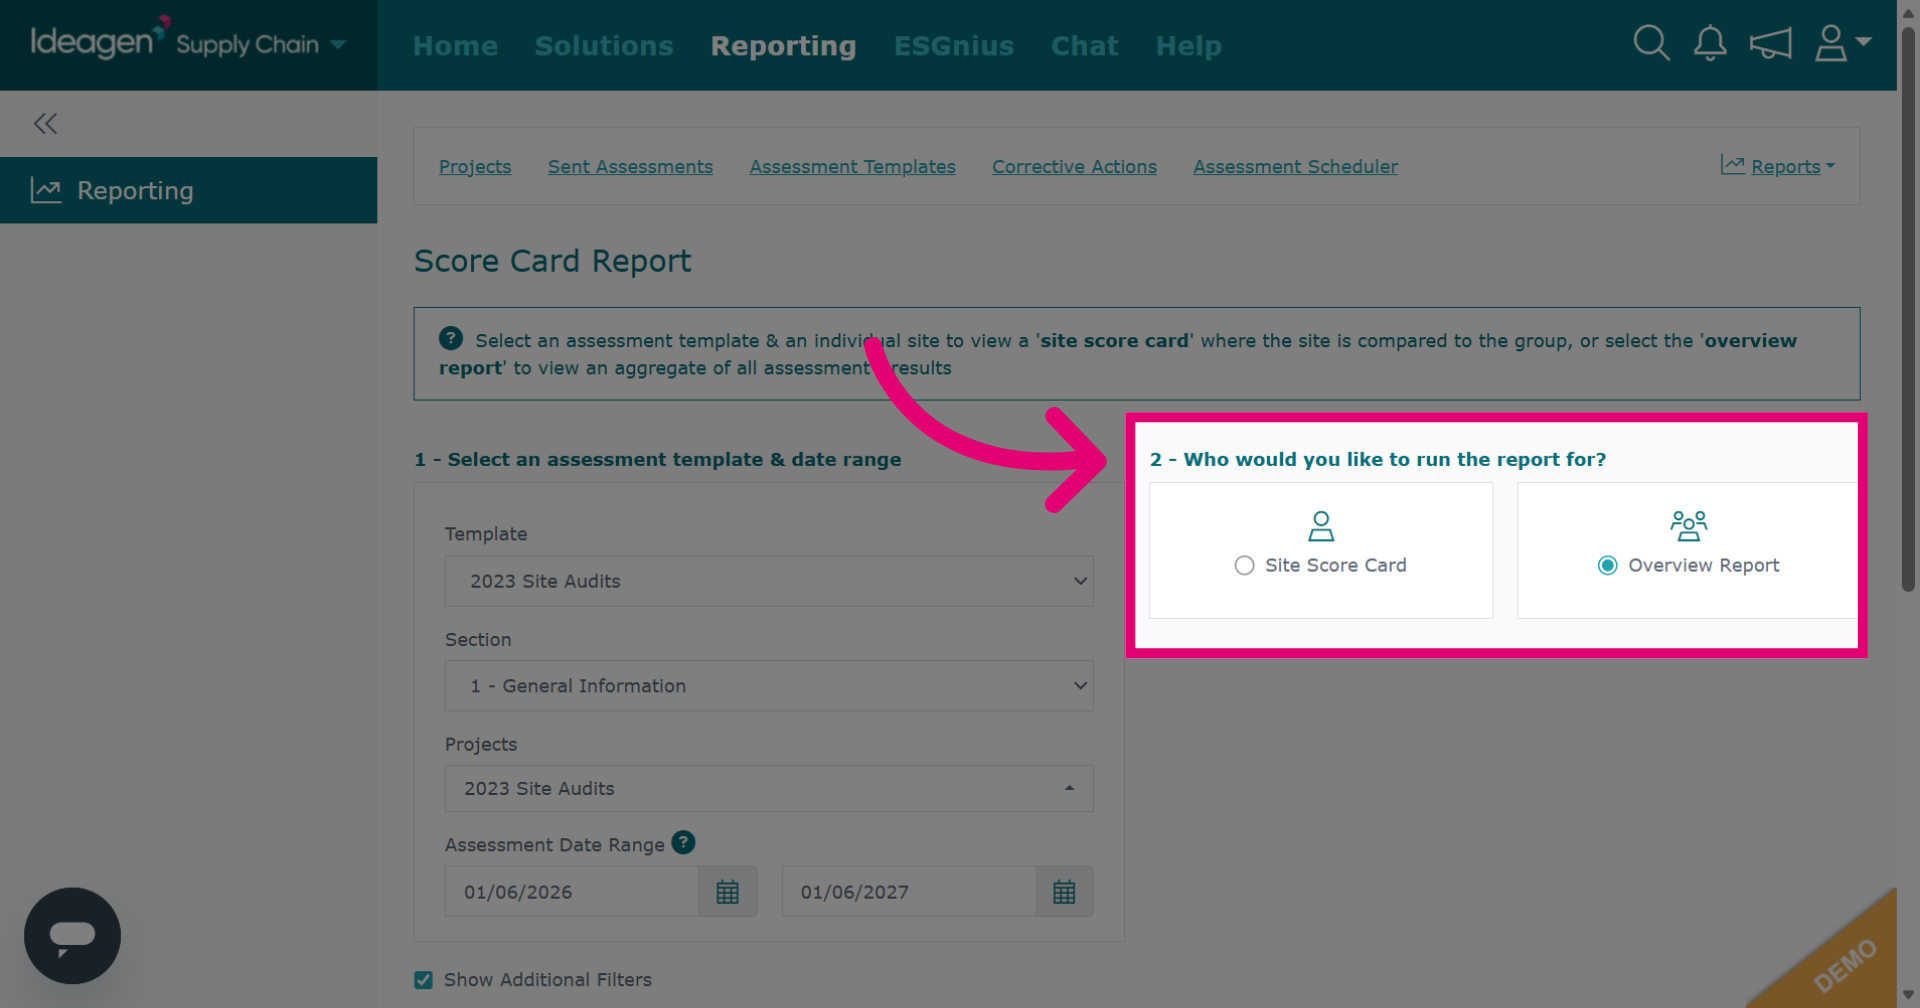1920x1008 pixels.
Task: Open the search magnifier icon
Action: [1651, 43]
